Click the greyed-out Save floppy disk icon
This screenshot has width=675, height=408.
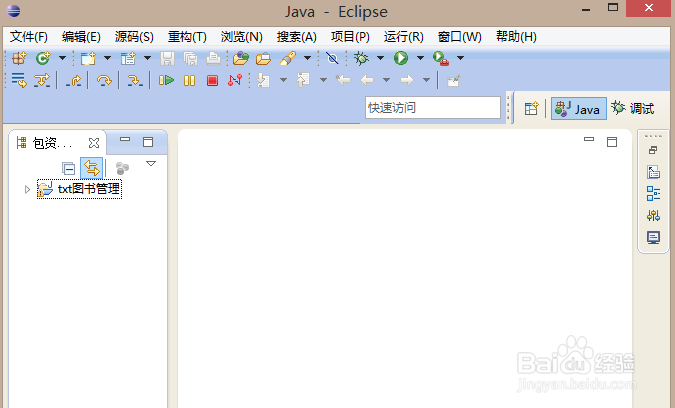pos(167,58)
